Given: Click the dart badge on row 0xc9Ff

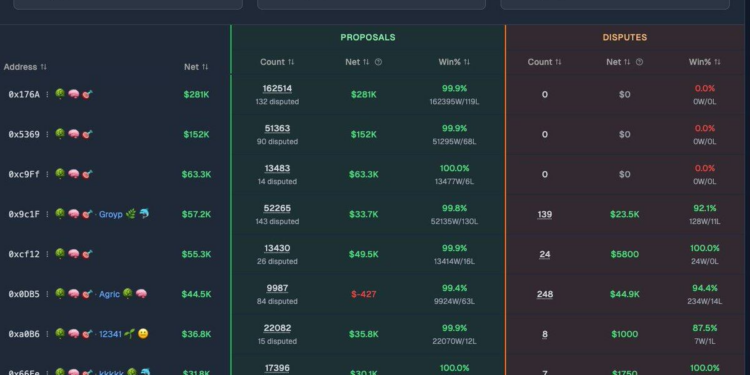Looking at the screenshot, I should 87,174.
